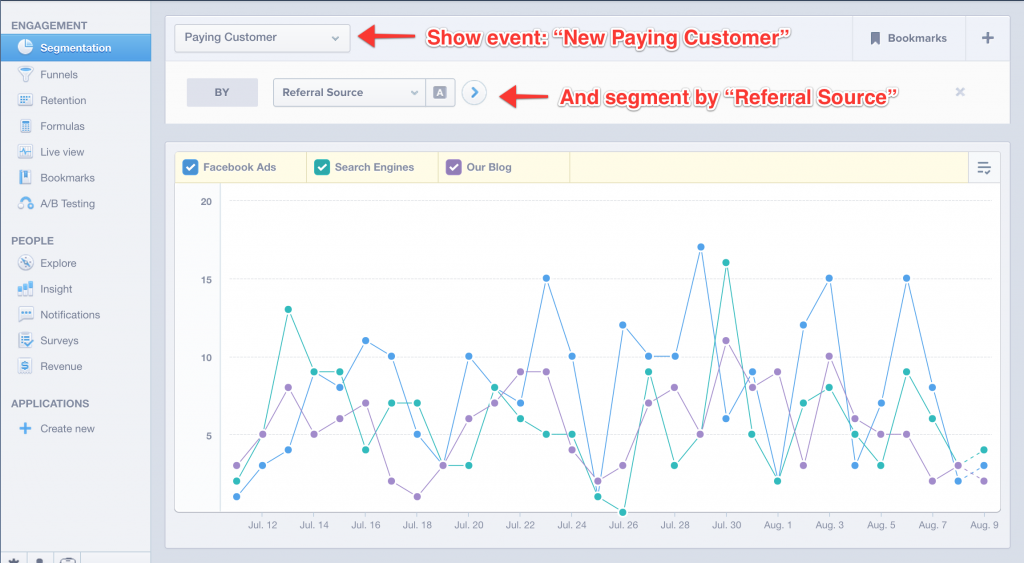Uncheck the Facebook Ads series checkbox
This screenshot has width=1024, height=563.
tap(190, 167)
